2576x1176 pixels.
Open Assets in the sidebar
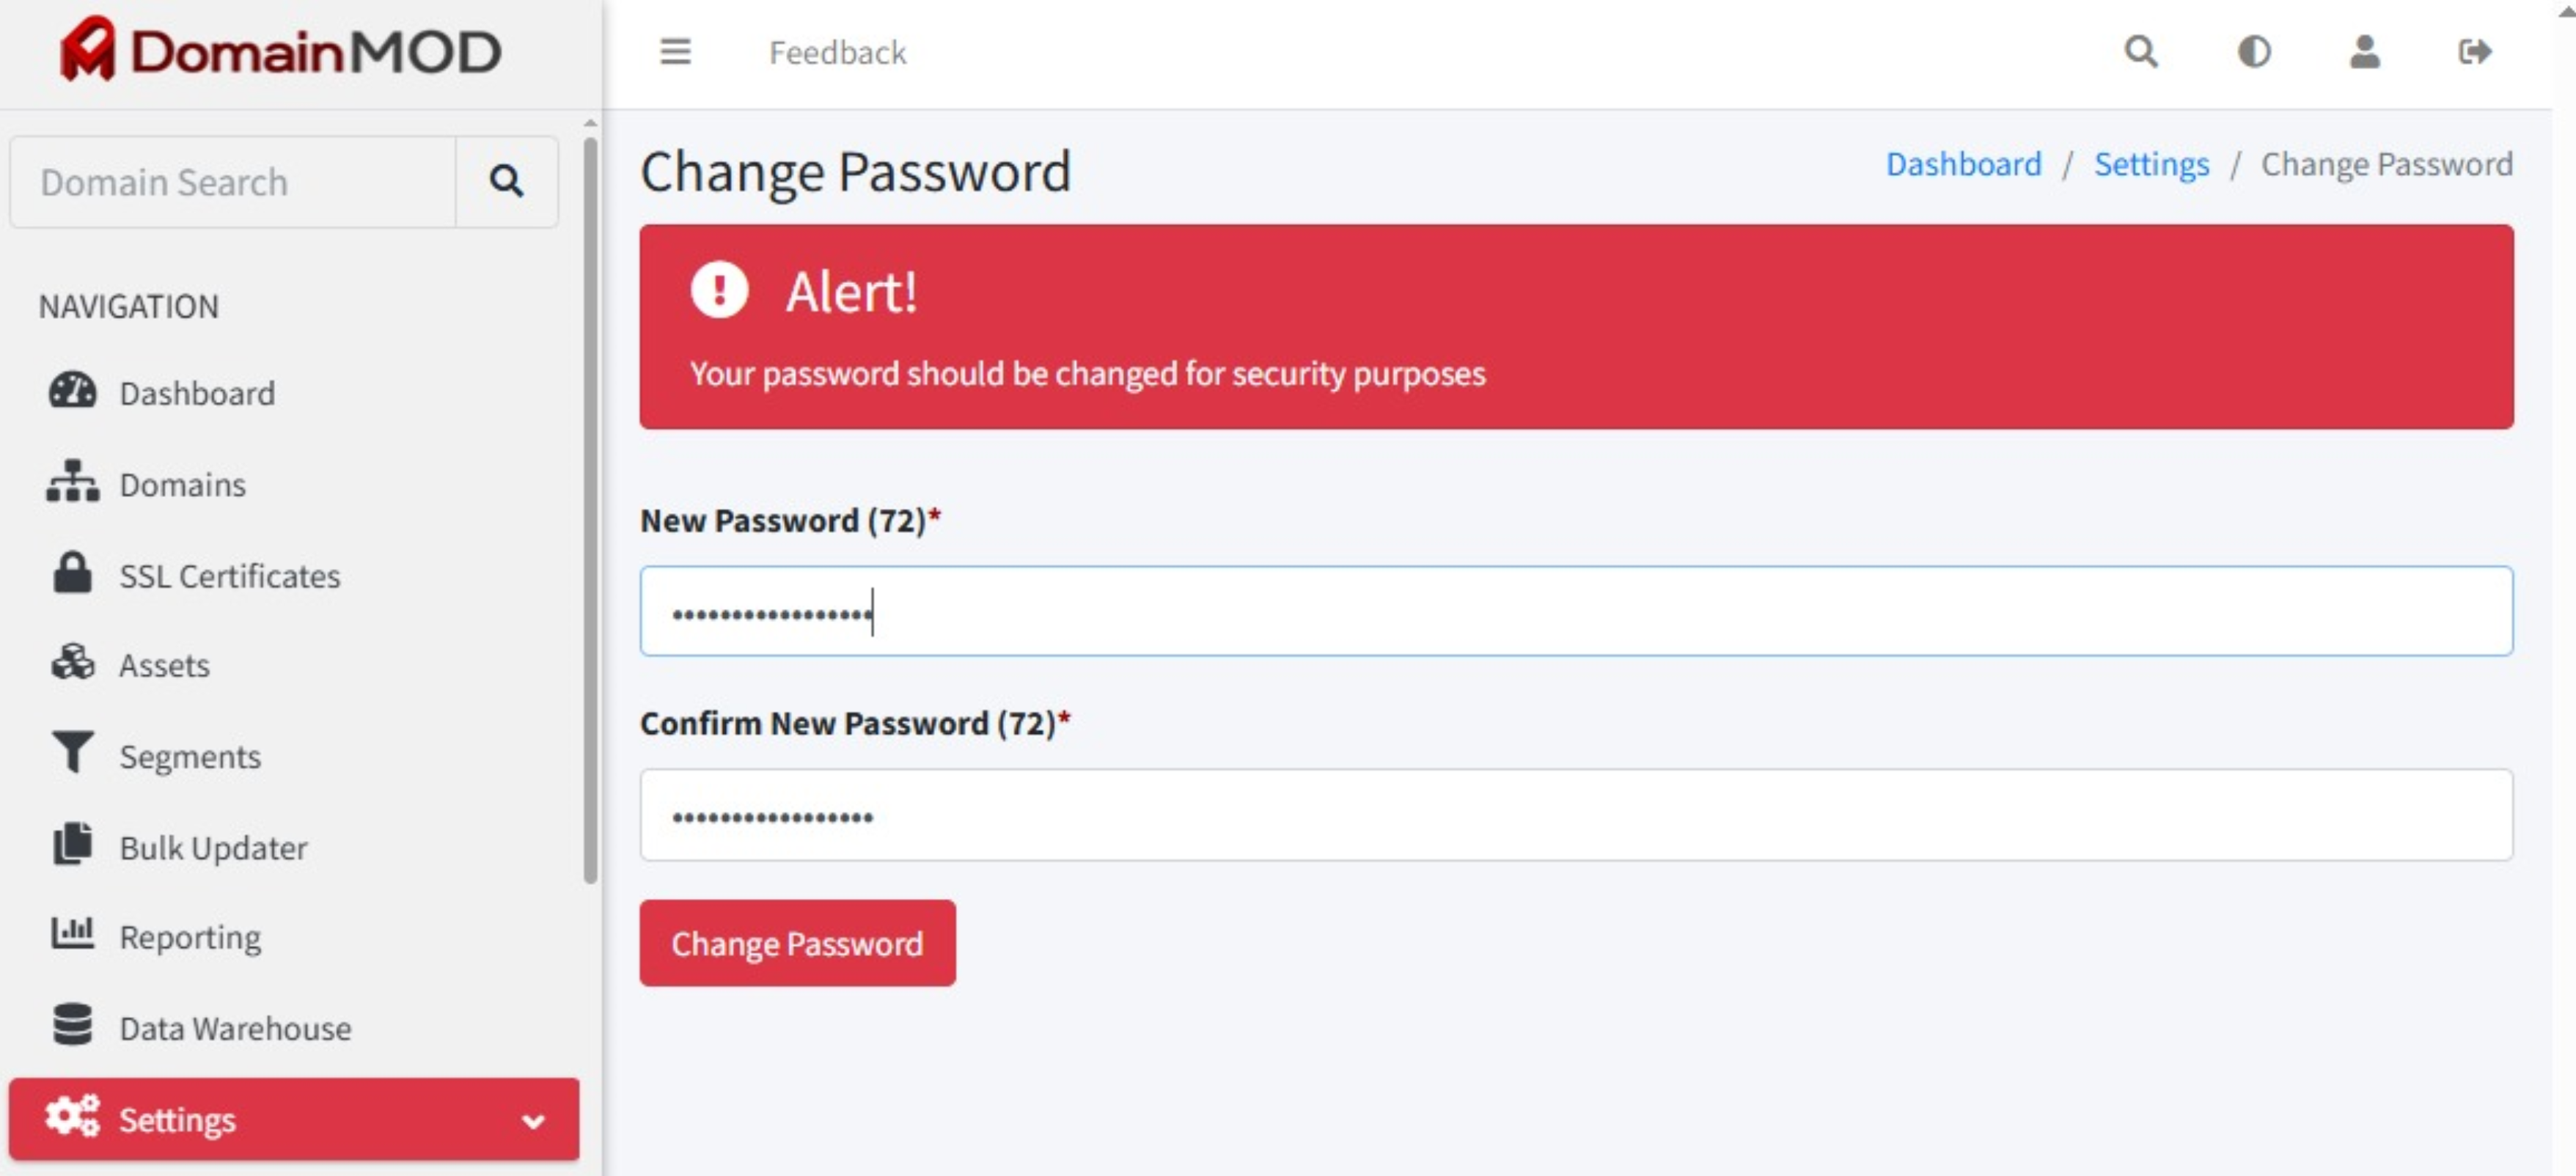pyautogui.click(x=164, y=665)
